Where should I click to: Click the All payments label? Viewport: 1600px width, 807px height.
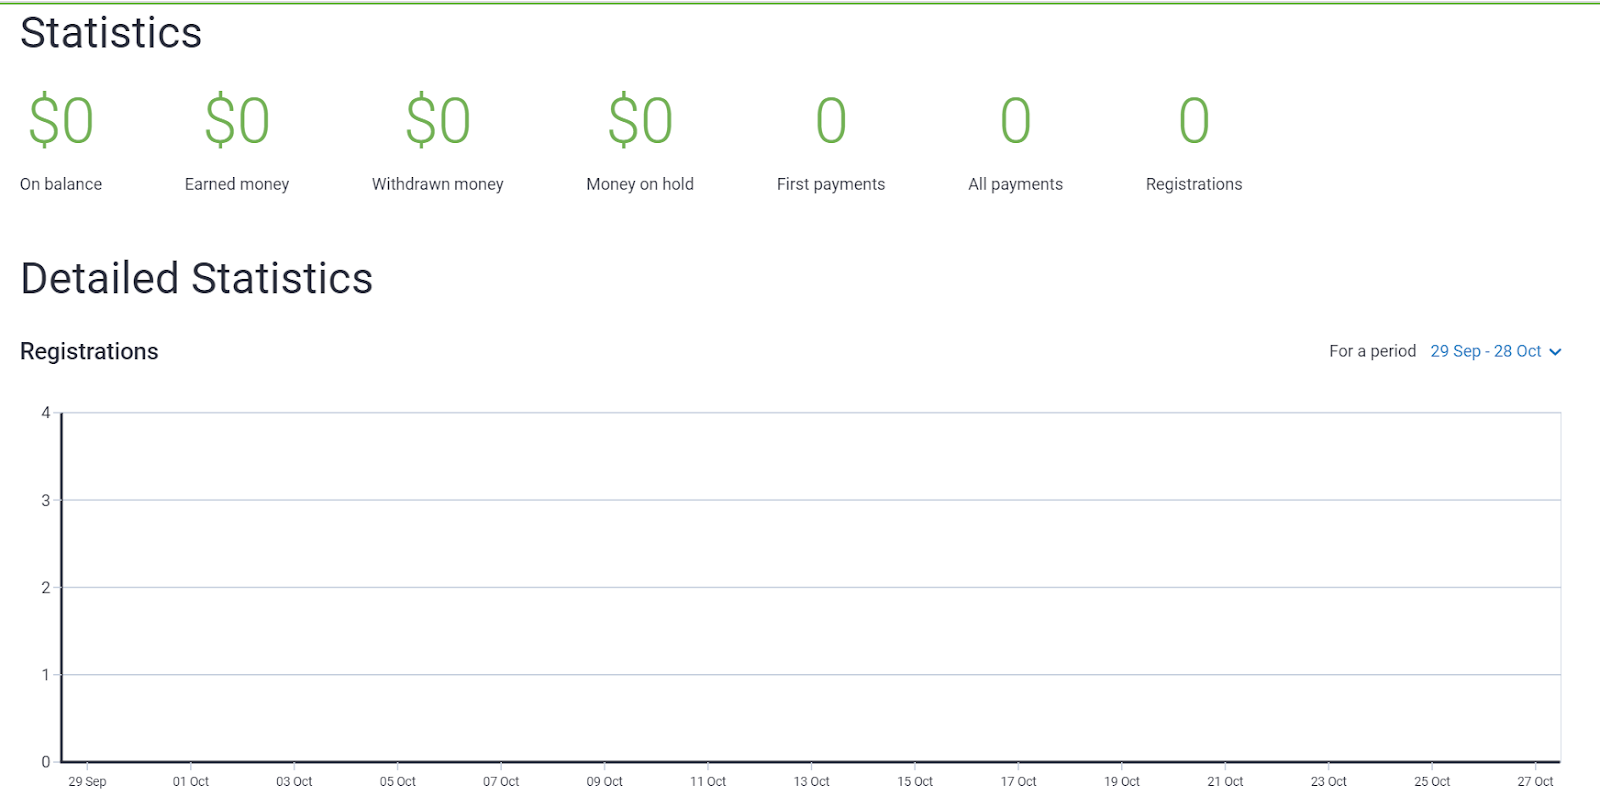click(1015, 184)
